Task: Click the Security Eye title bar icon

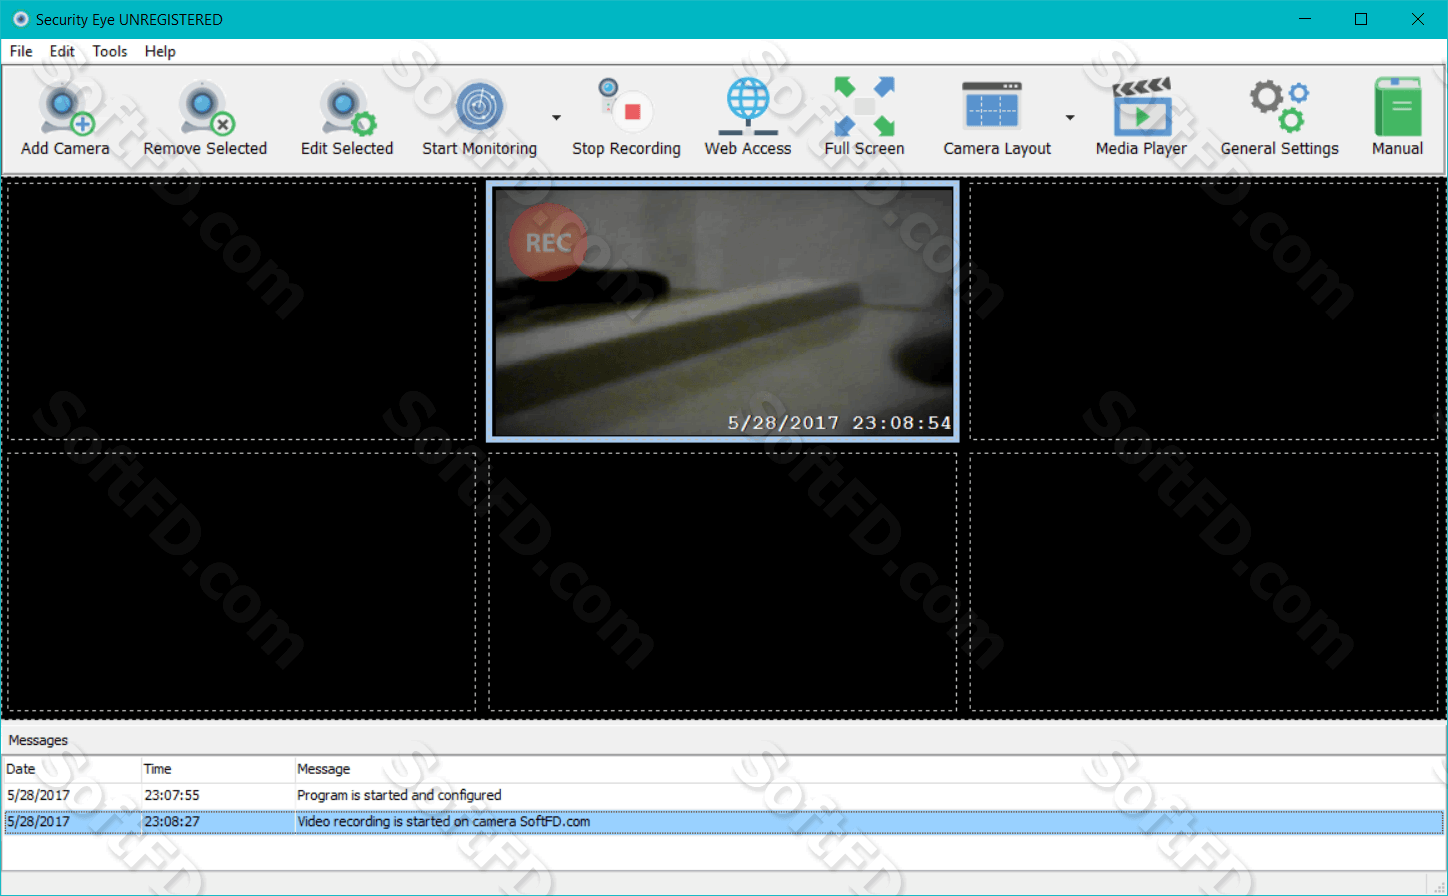Action: pos(20,19)
